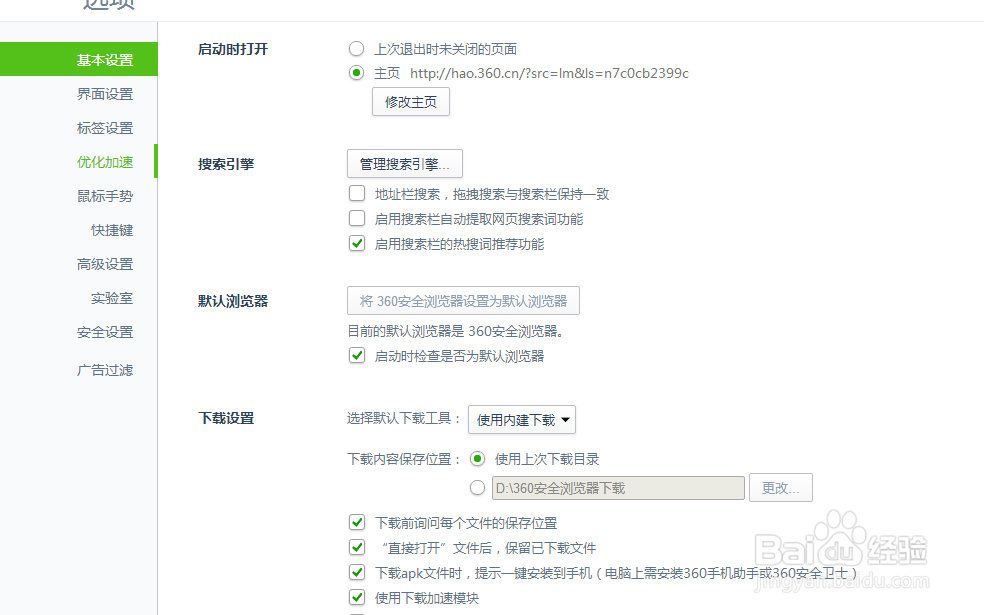Switch to 实验室 settings
The width and height of the screenshot is (984, 615).
click(x=112, y=298)
